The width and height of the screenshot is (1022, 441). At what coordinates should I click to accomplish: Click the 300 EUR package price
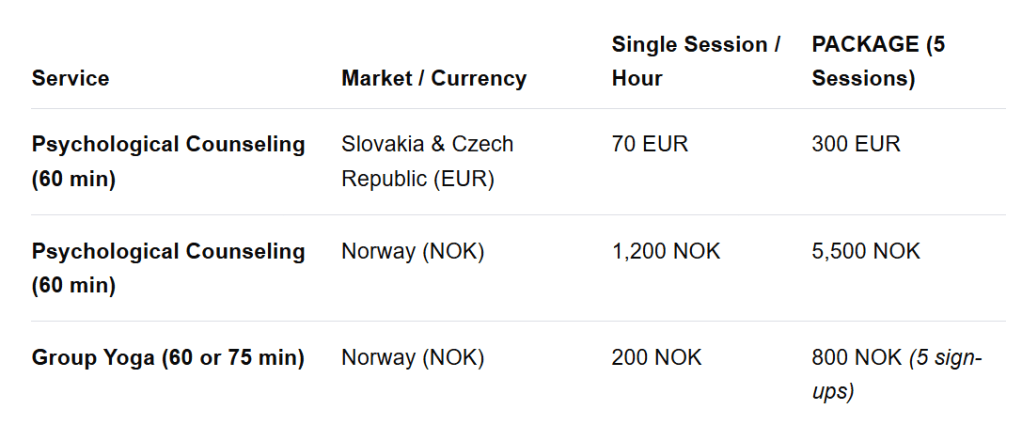point(856,144)
